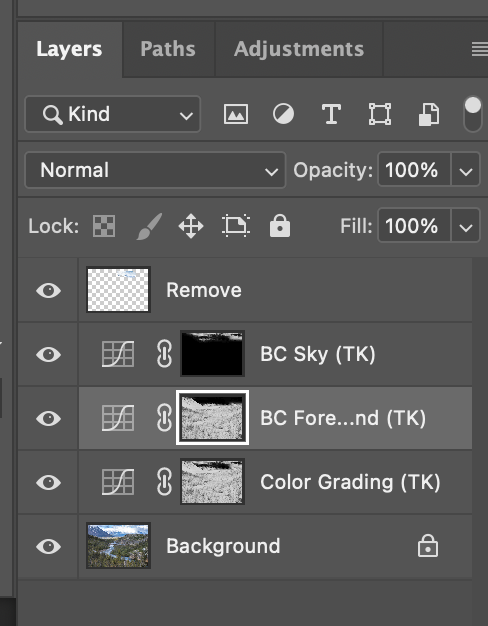Filter for shape layers icon
The image size is (488, 626).
point(380,114)
